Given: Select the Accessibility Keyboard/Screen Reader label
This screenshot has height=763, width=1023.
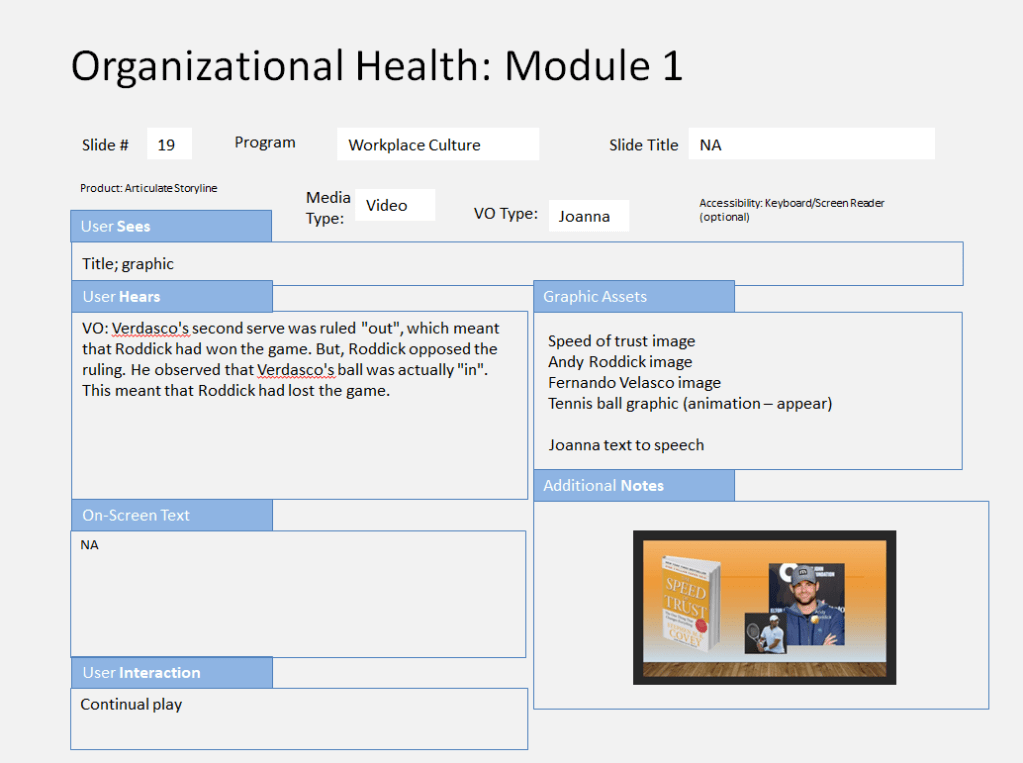Looking at the screenshot, I should click(791, 209).
